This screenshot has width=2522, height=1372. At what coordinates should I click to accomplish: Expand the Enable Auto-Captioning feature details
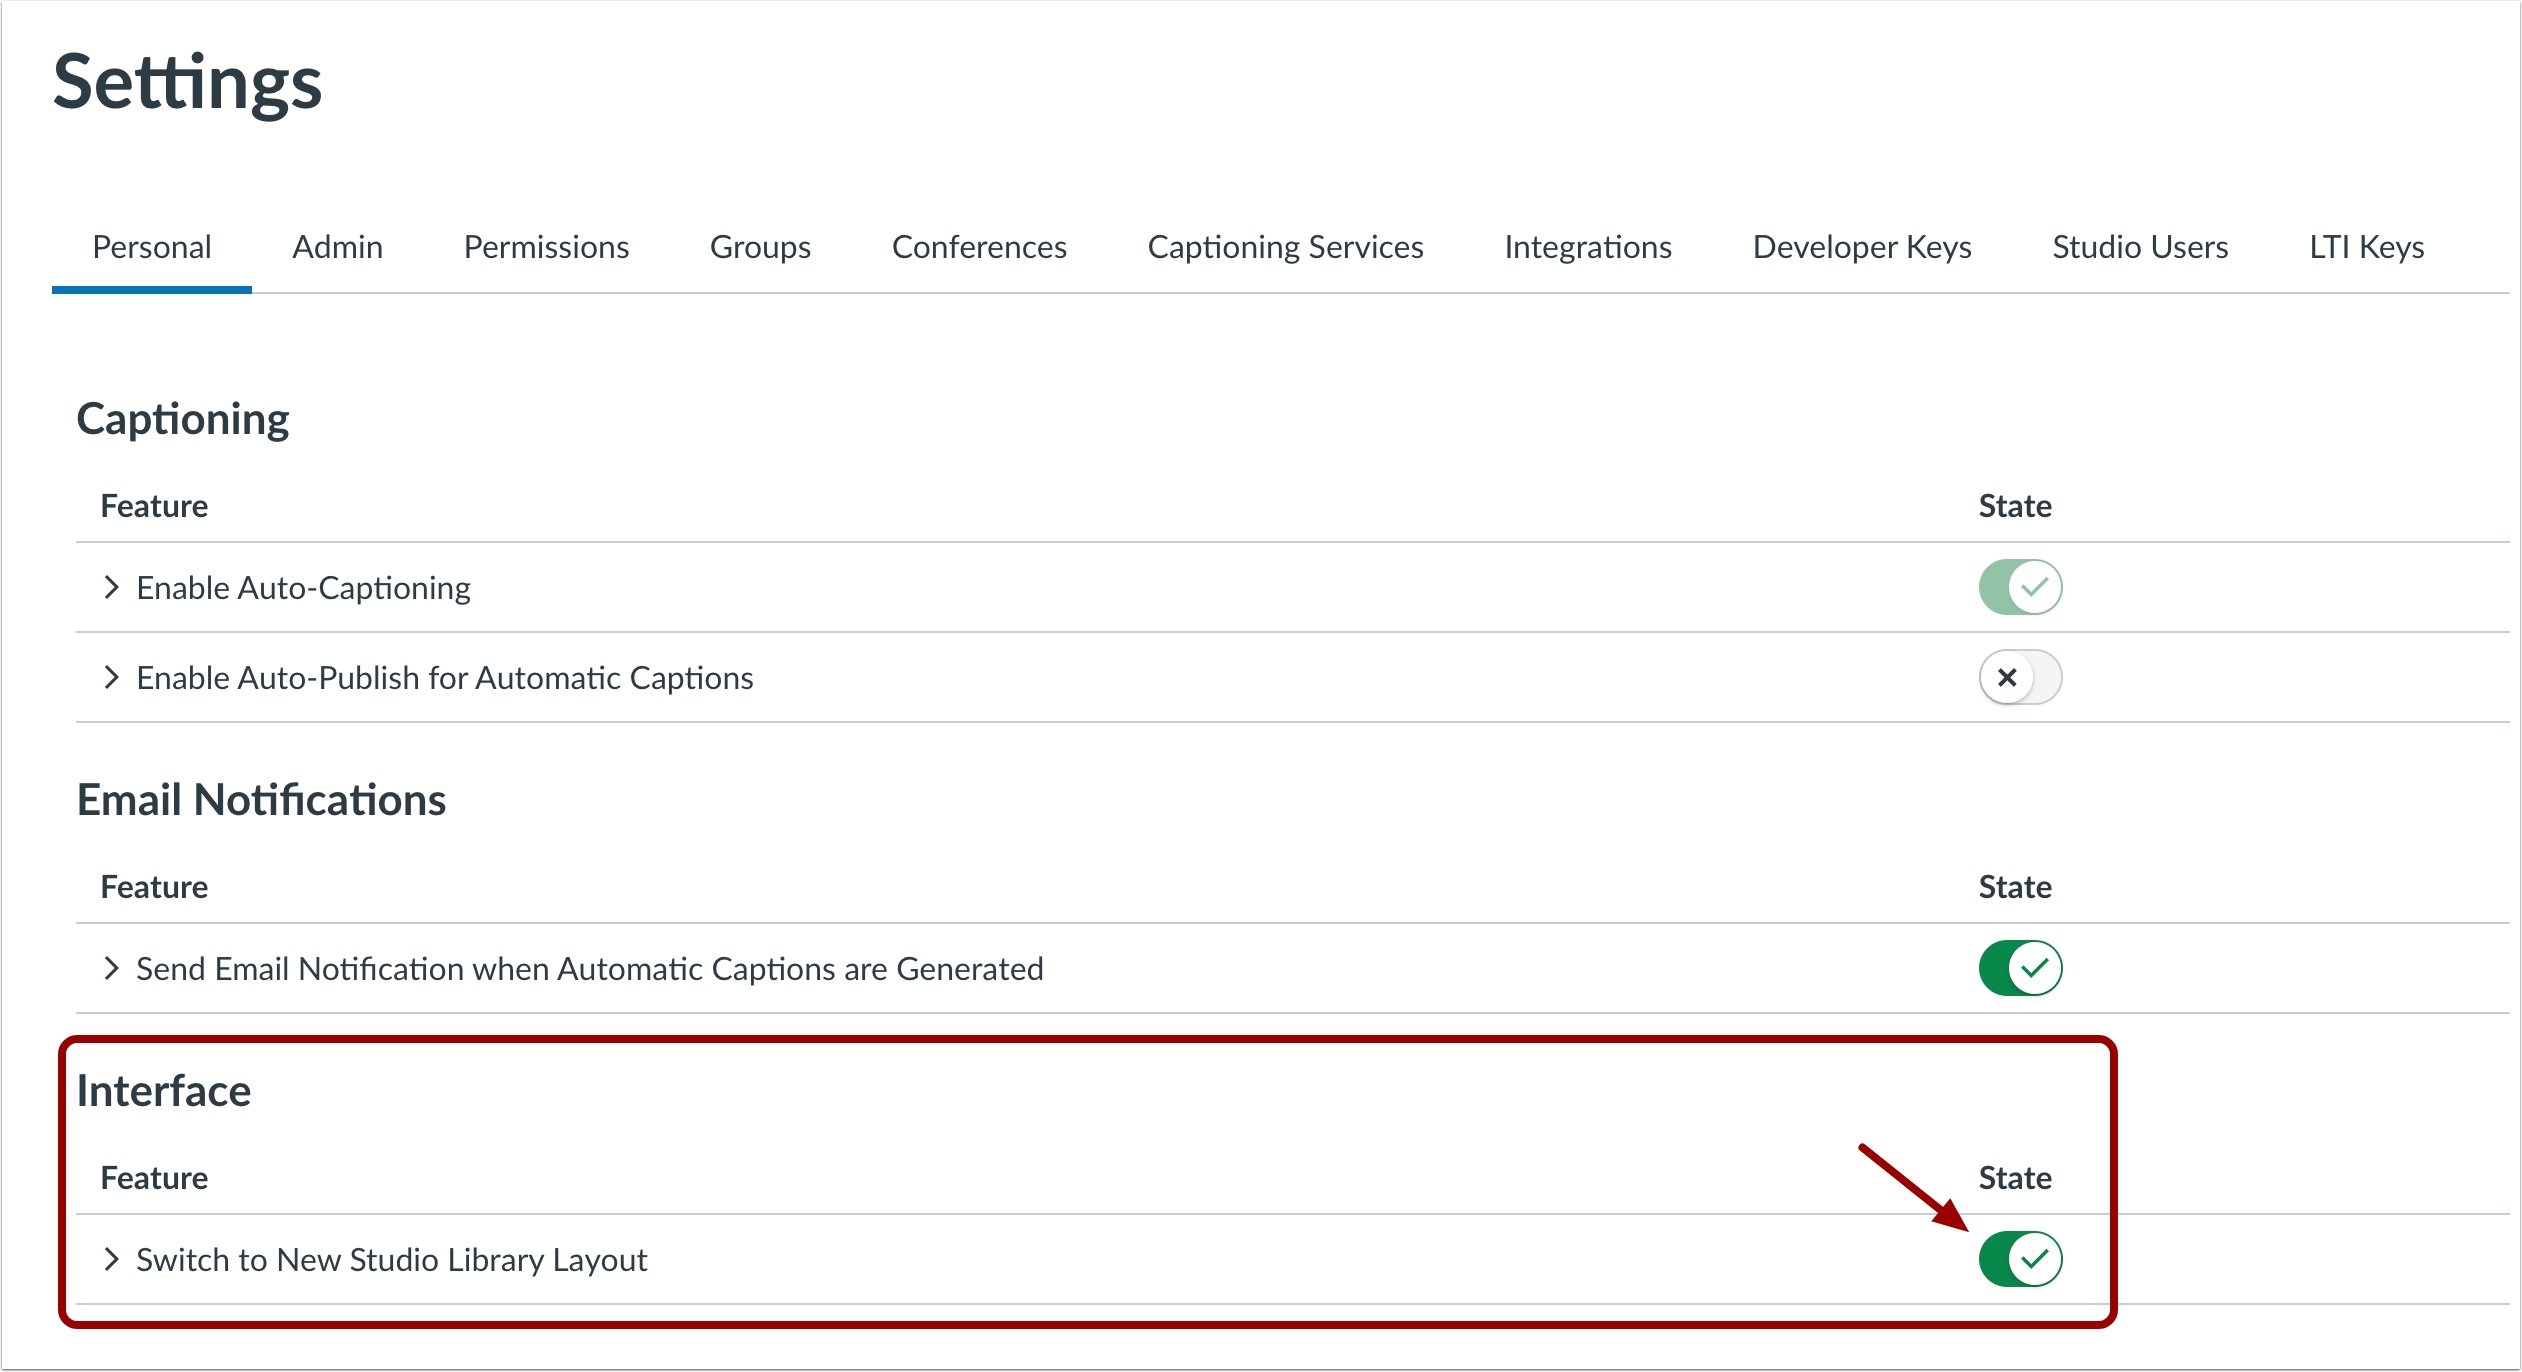(x=111, y=587)
